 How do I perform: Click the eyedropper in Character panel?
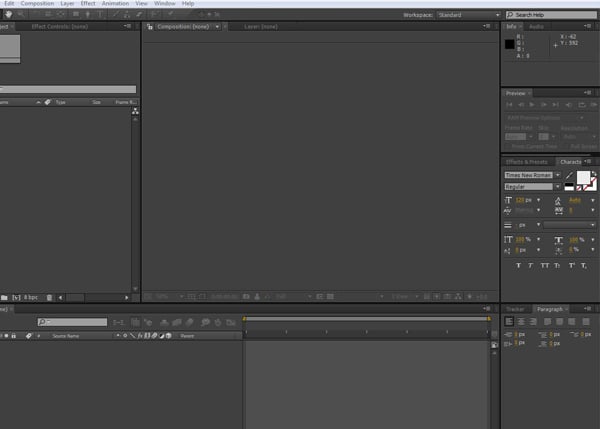click(569, 176)
